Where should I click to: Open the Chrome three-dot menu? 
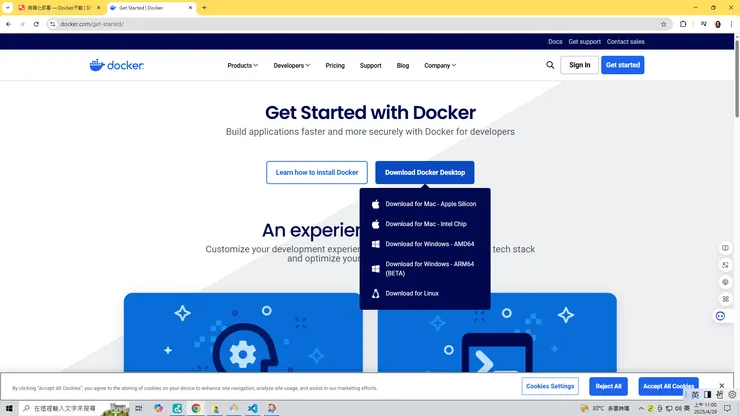pyautogui.click(x=732, y=24)
